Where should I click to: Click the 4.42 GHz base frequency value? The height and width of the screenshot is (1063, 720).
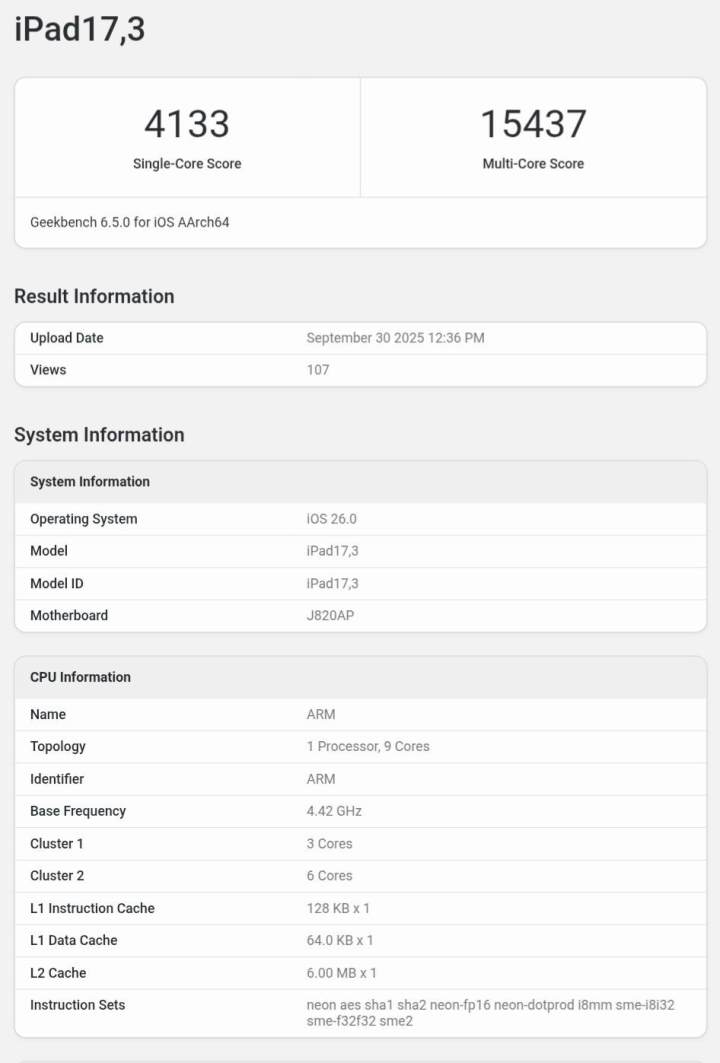pyautogui.click(x=334, y=811)
